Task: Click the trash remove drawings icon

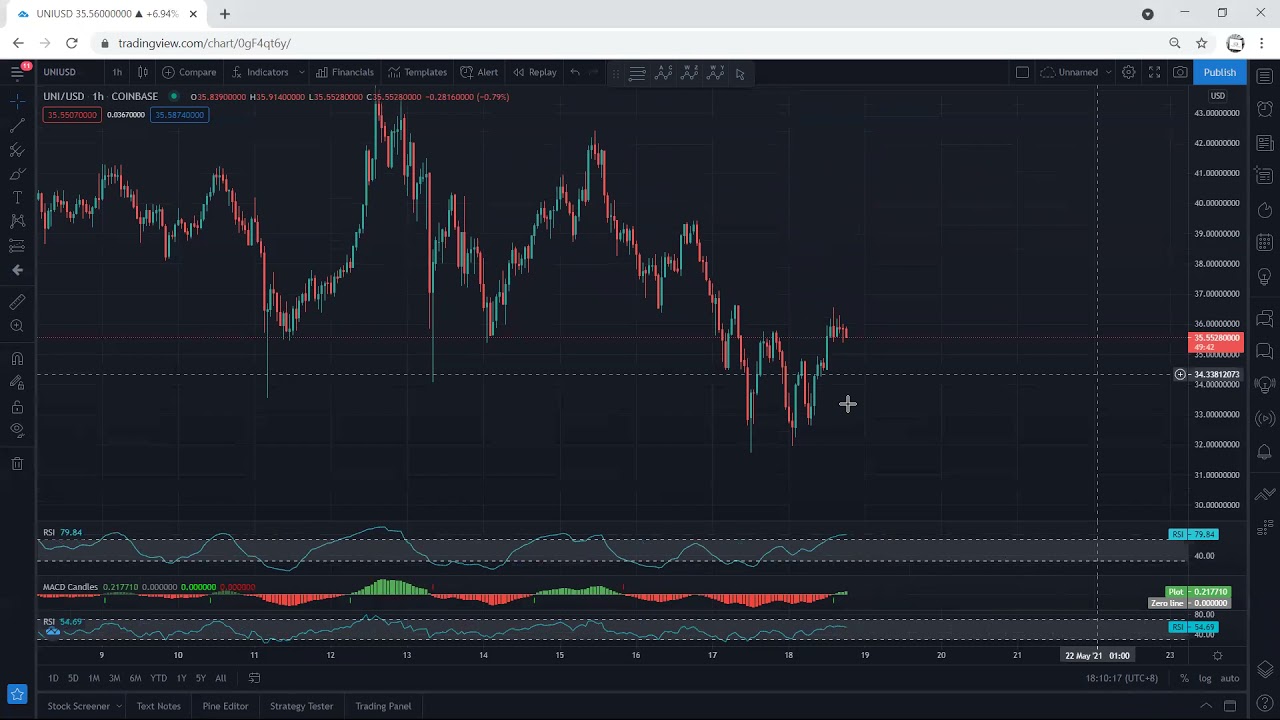Action: click(17, 464)
